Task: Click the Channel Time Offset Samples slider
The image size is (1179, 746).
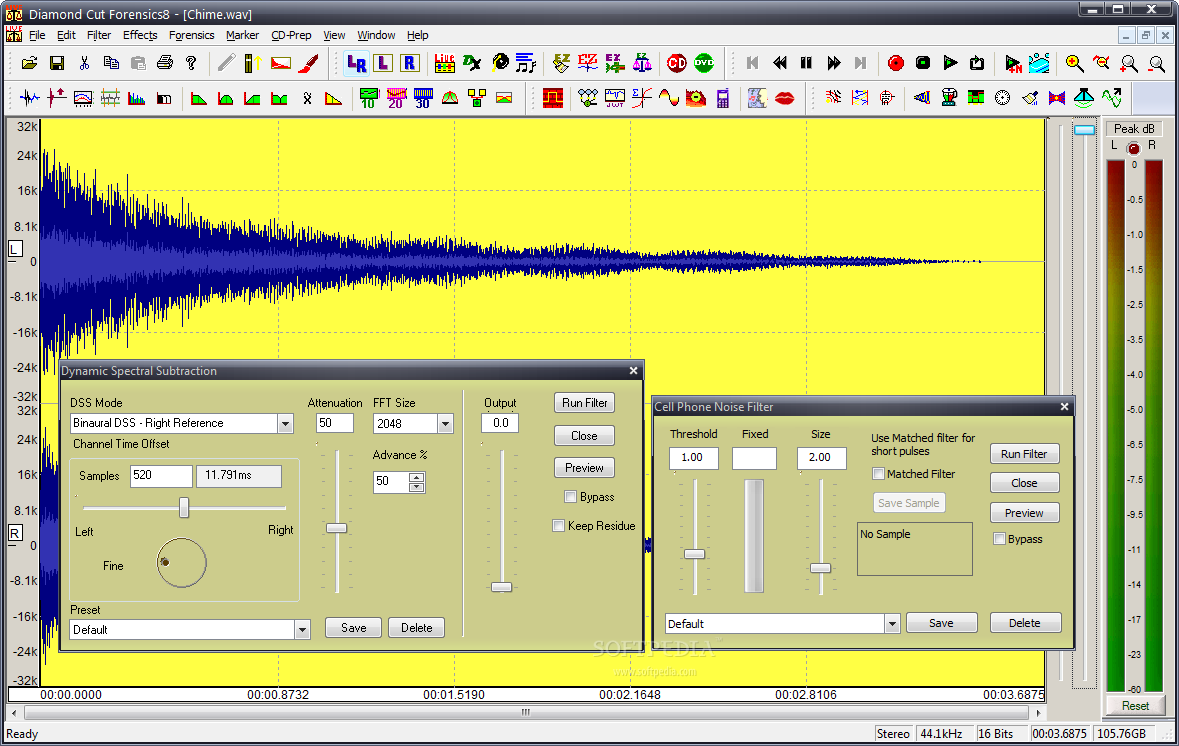Action: (183, 508)
